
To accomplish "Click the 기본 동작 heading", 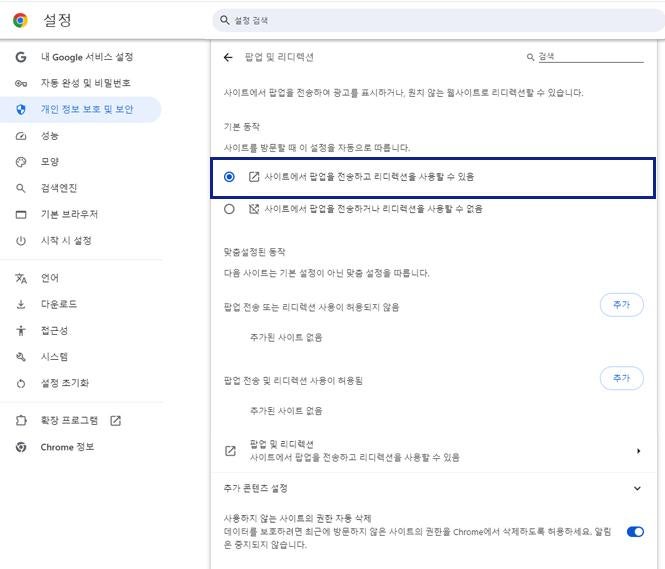I will (x=242, y=127).
